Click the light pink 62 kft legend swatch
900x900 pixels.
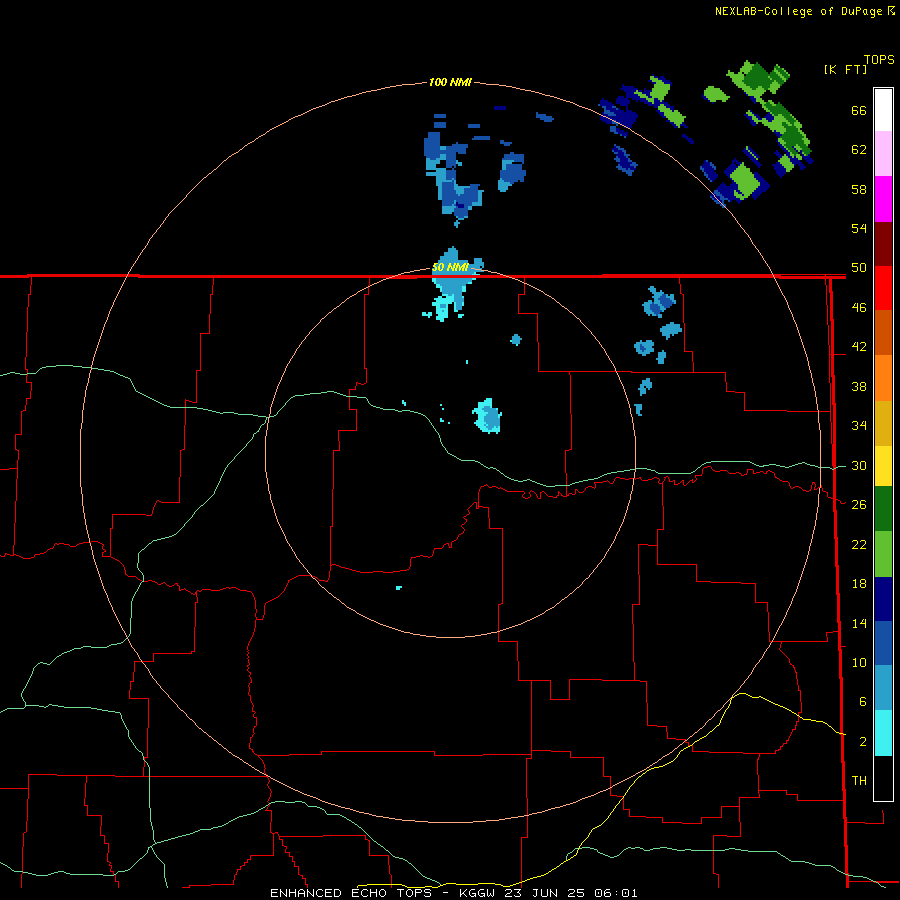coord(883,154)
